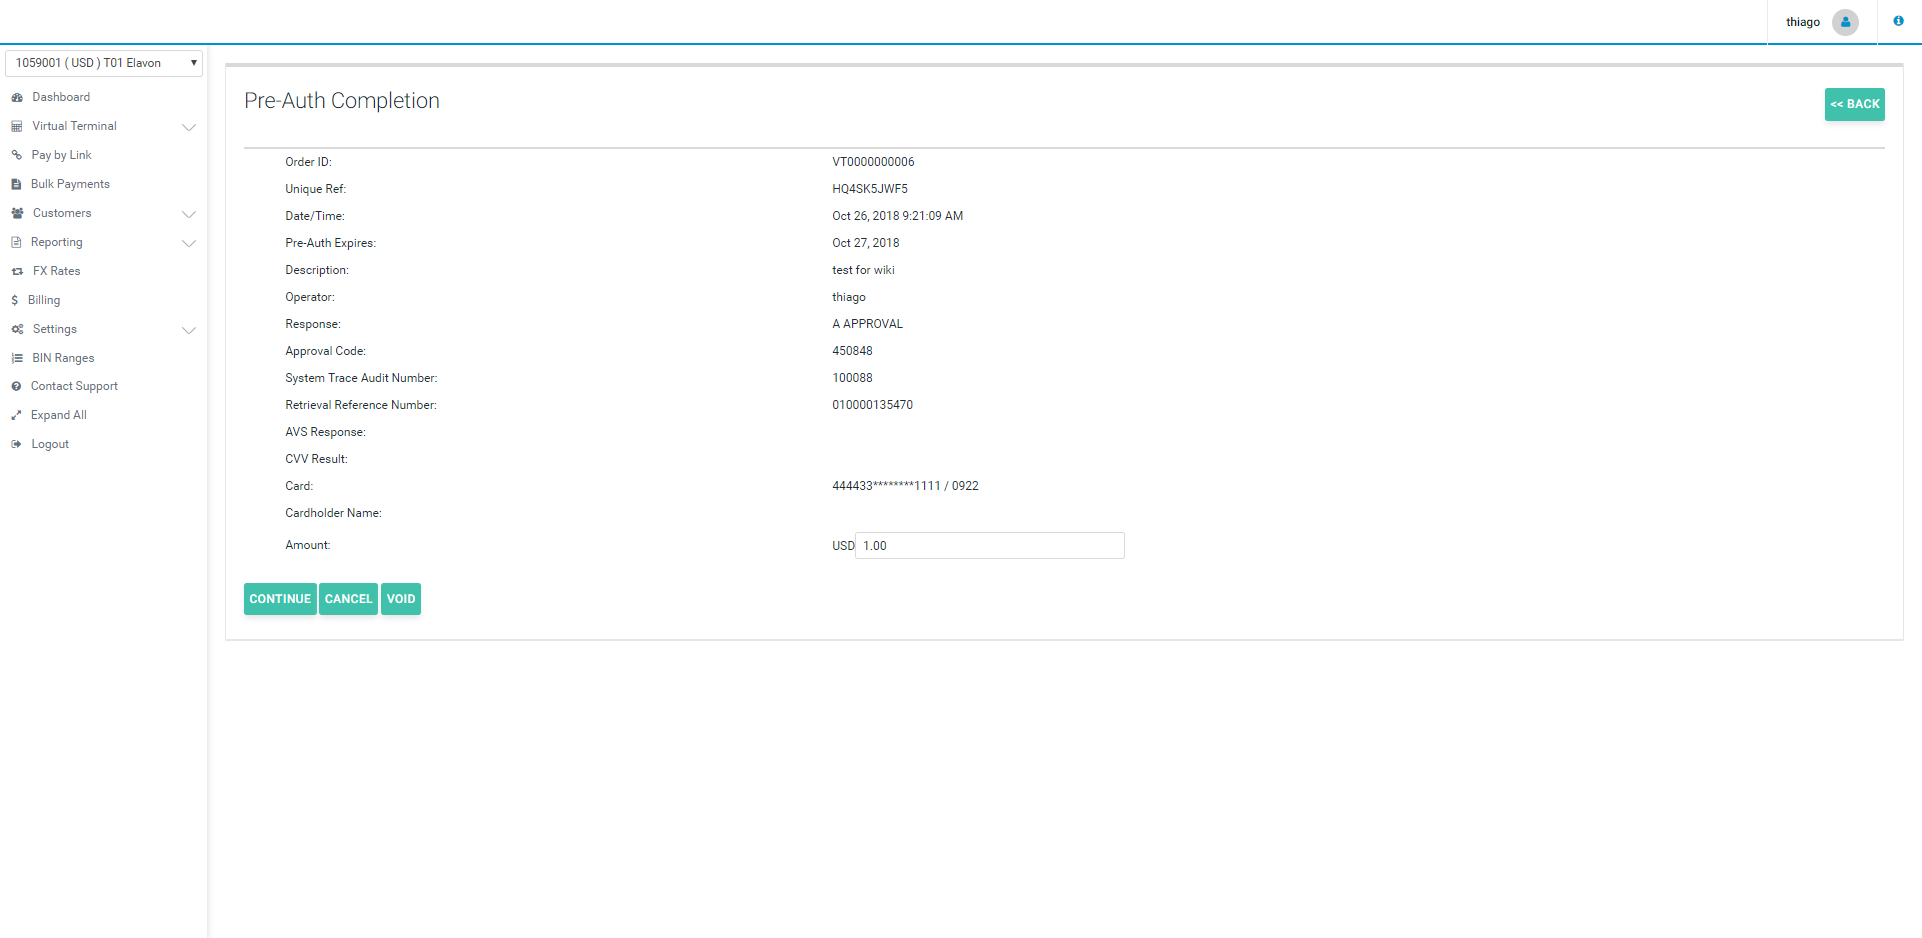
Task: Click the blue info icon top right
Action: (x=1898, y=21)
